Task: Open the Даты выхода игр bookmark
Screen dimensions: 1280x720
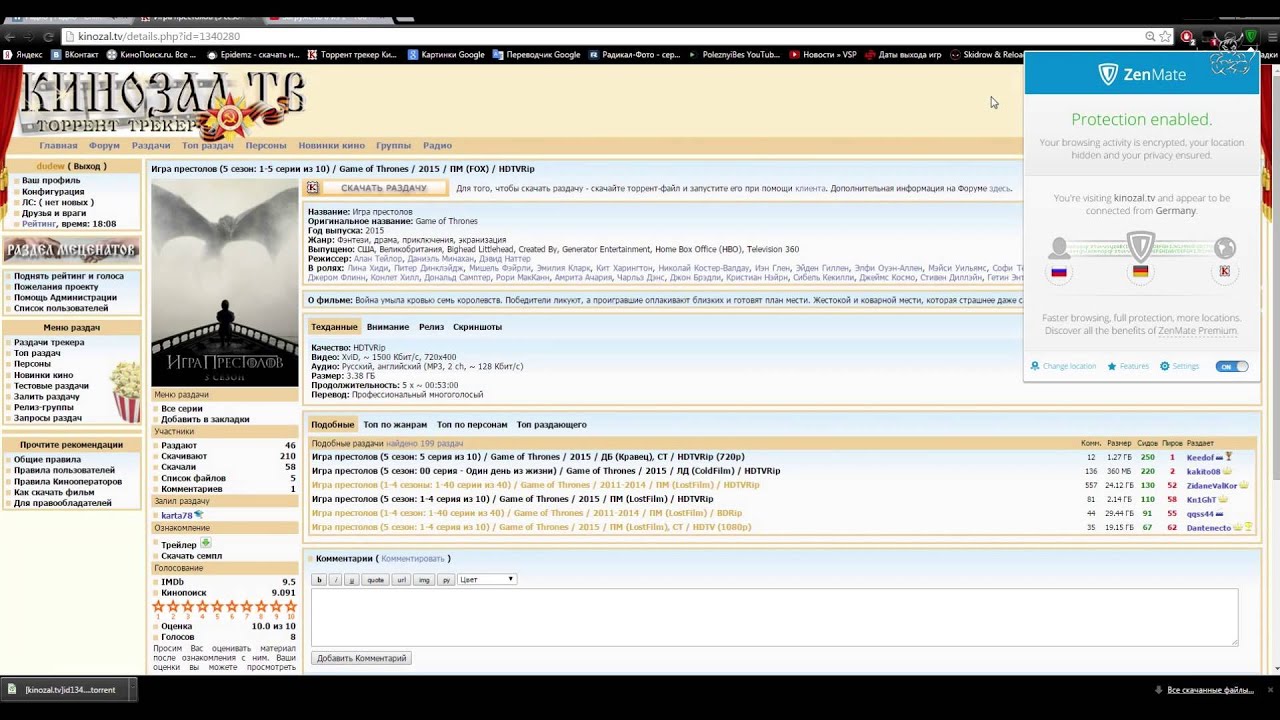Action: click(903, 55)
